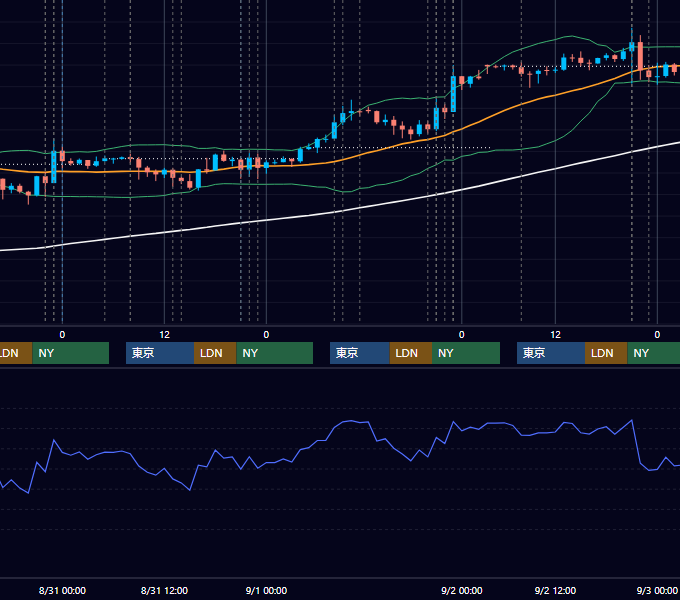Click the large red candle before 9/3 00:00
Image resolution: width=680 pixels, height=600 pixels.
click(x=640, y=56)
